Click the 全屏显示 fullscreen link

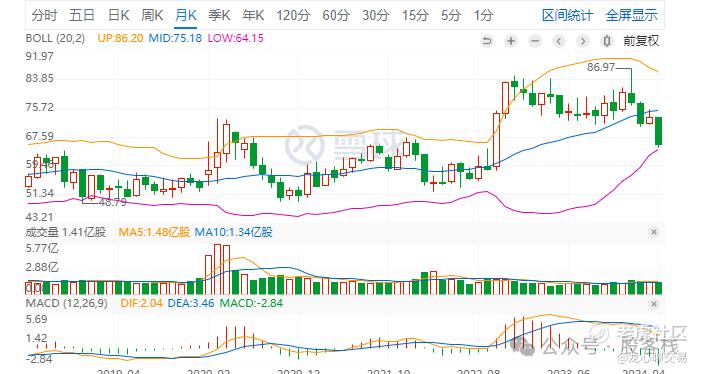(632, 16)
